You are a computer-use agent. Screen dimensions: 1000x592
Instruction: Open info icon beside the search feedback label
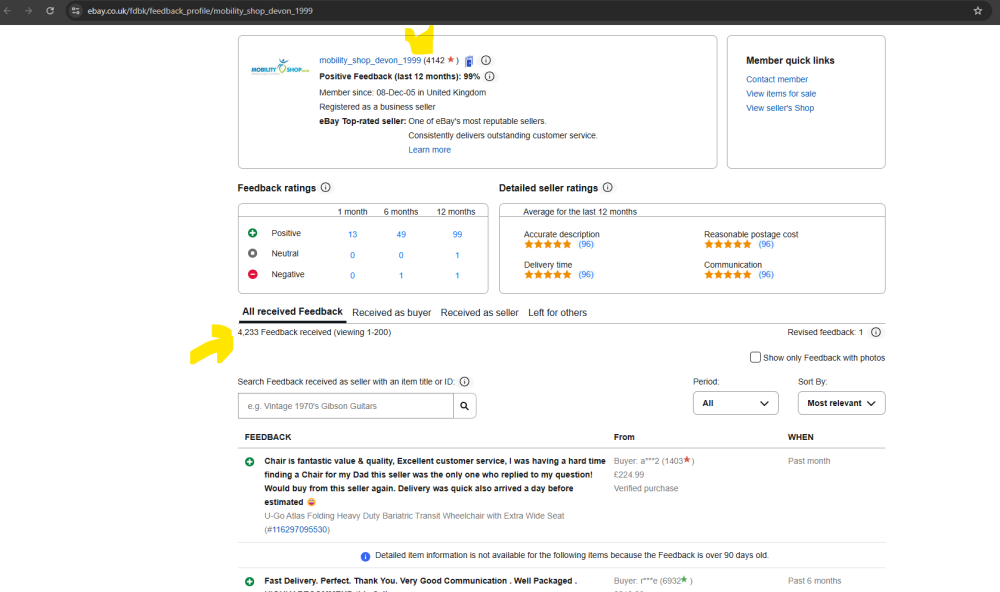click(465, 381)
